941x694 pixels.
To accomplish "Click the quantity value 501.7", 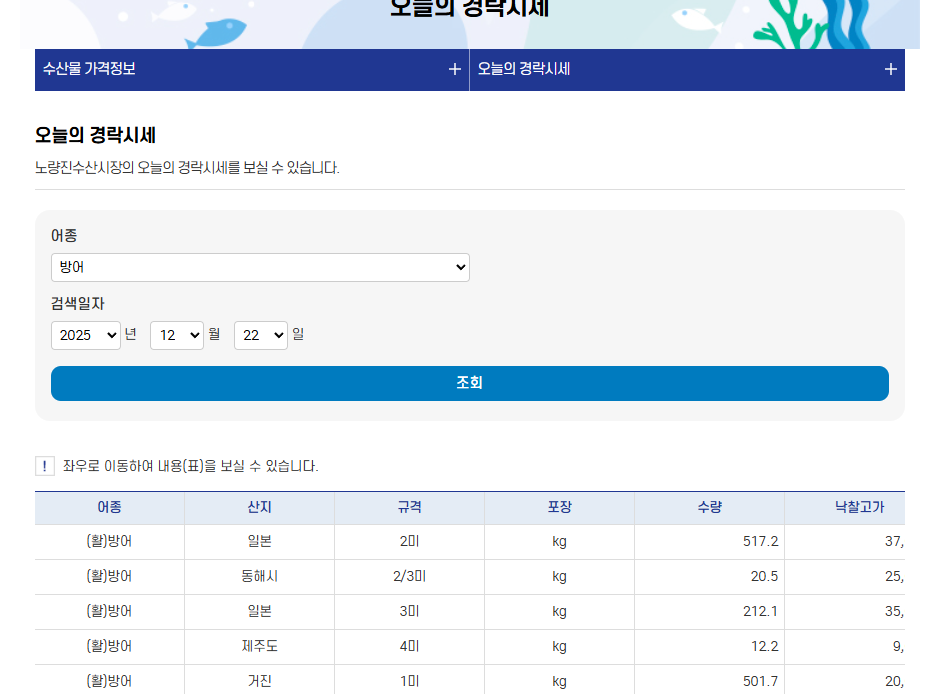I will coord(760,681).
